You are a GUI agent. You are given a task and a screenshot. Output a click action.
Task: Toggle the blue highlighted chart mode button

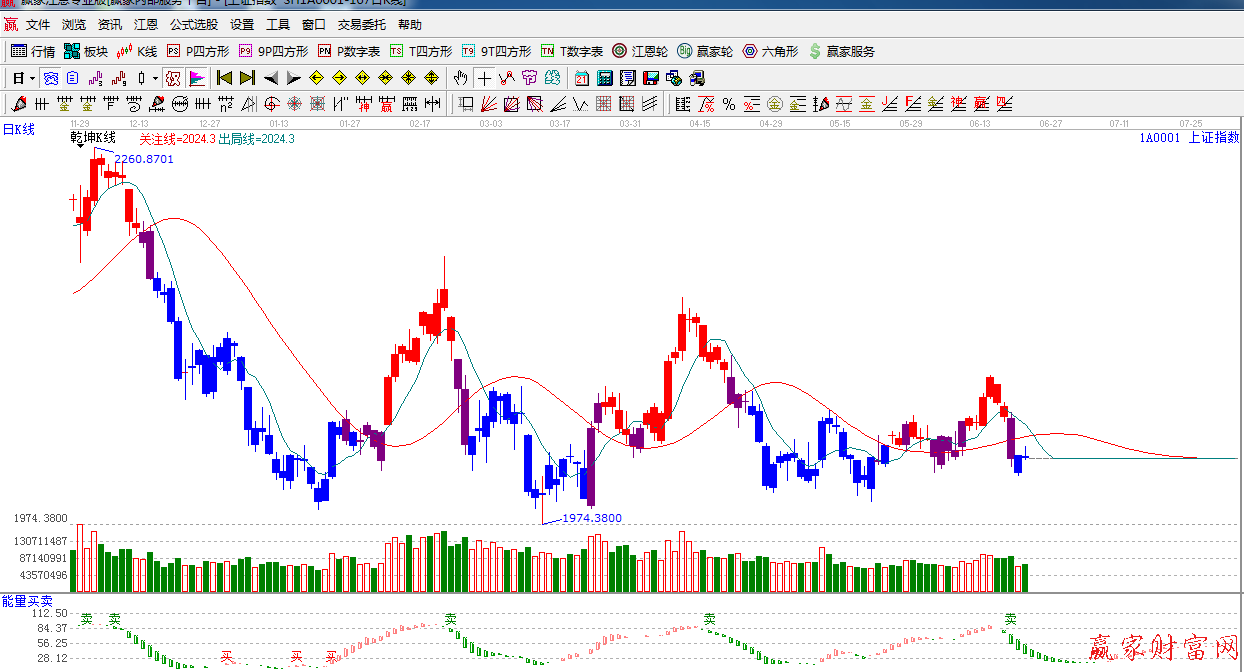tap(50, 78)
